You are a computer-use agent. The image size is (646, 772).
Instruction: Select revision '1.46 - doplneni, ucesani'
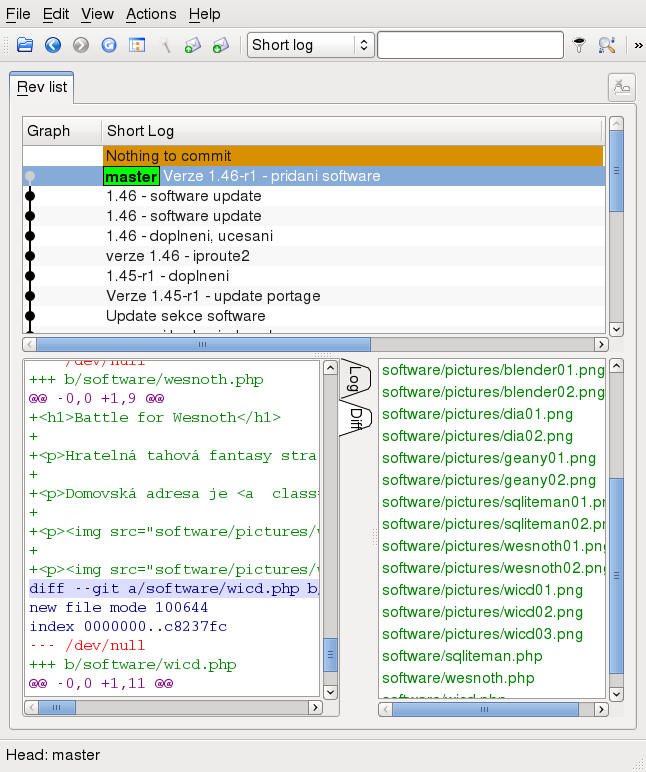[189, 236]
